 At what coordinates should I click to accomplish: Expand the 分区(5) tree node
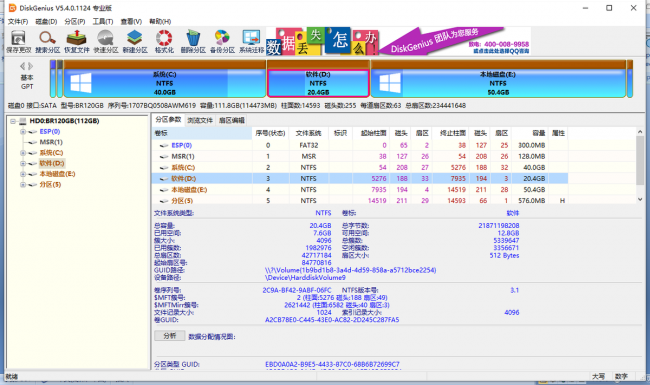coord(23,185)
